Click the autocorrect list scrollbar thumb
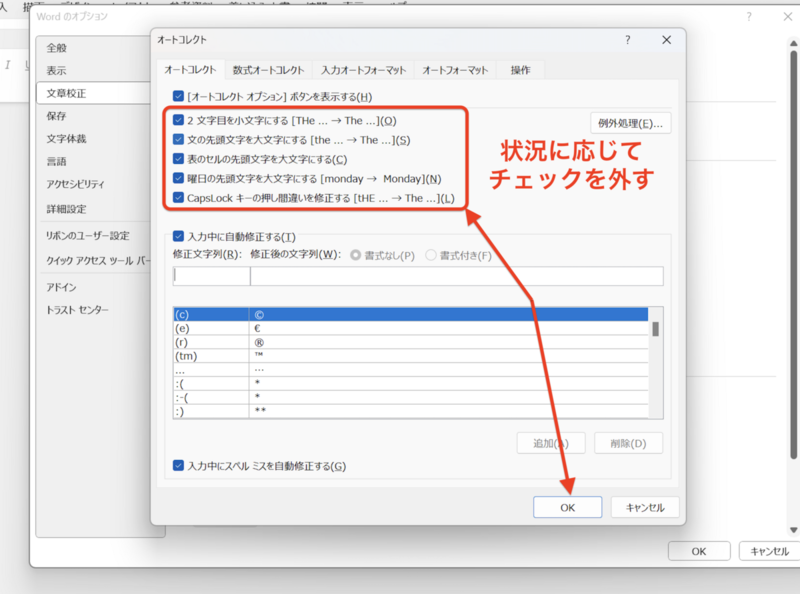The width and height of the screenshot is (800, 594). pyautogui.click(x=656, y=329)
